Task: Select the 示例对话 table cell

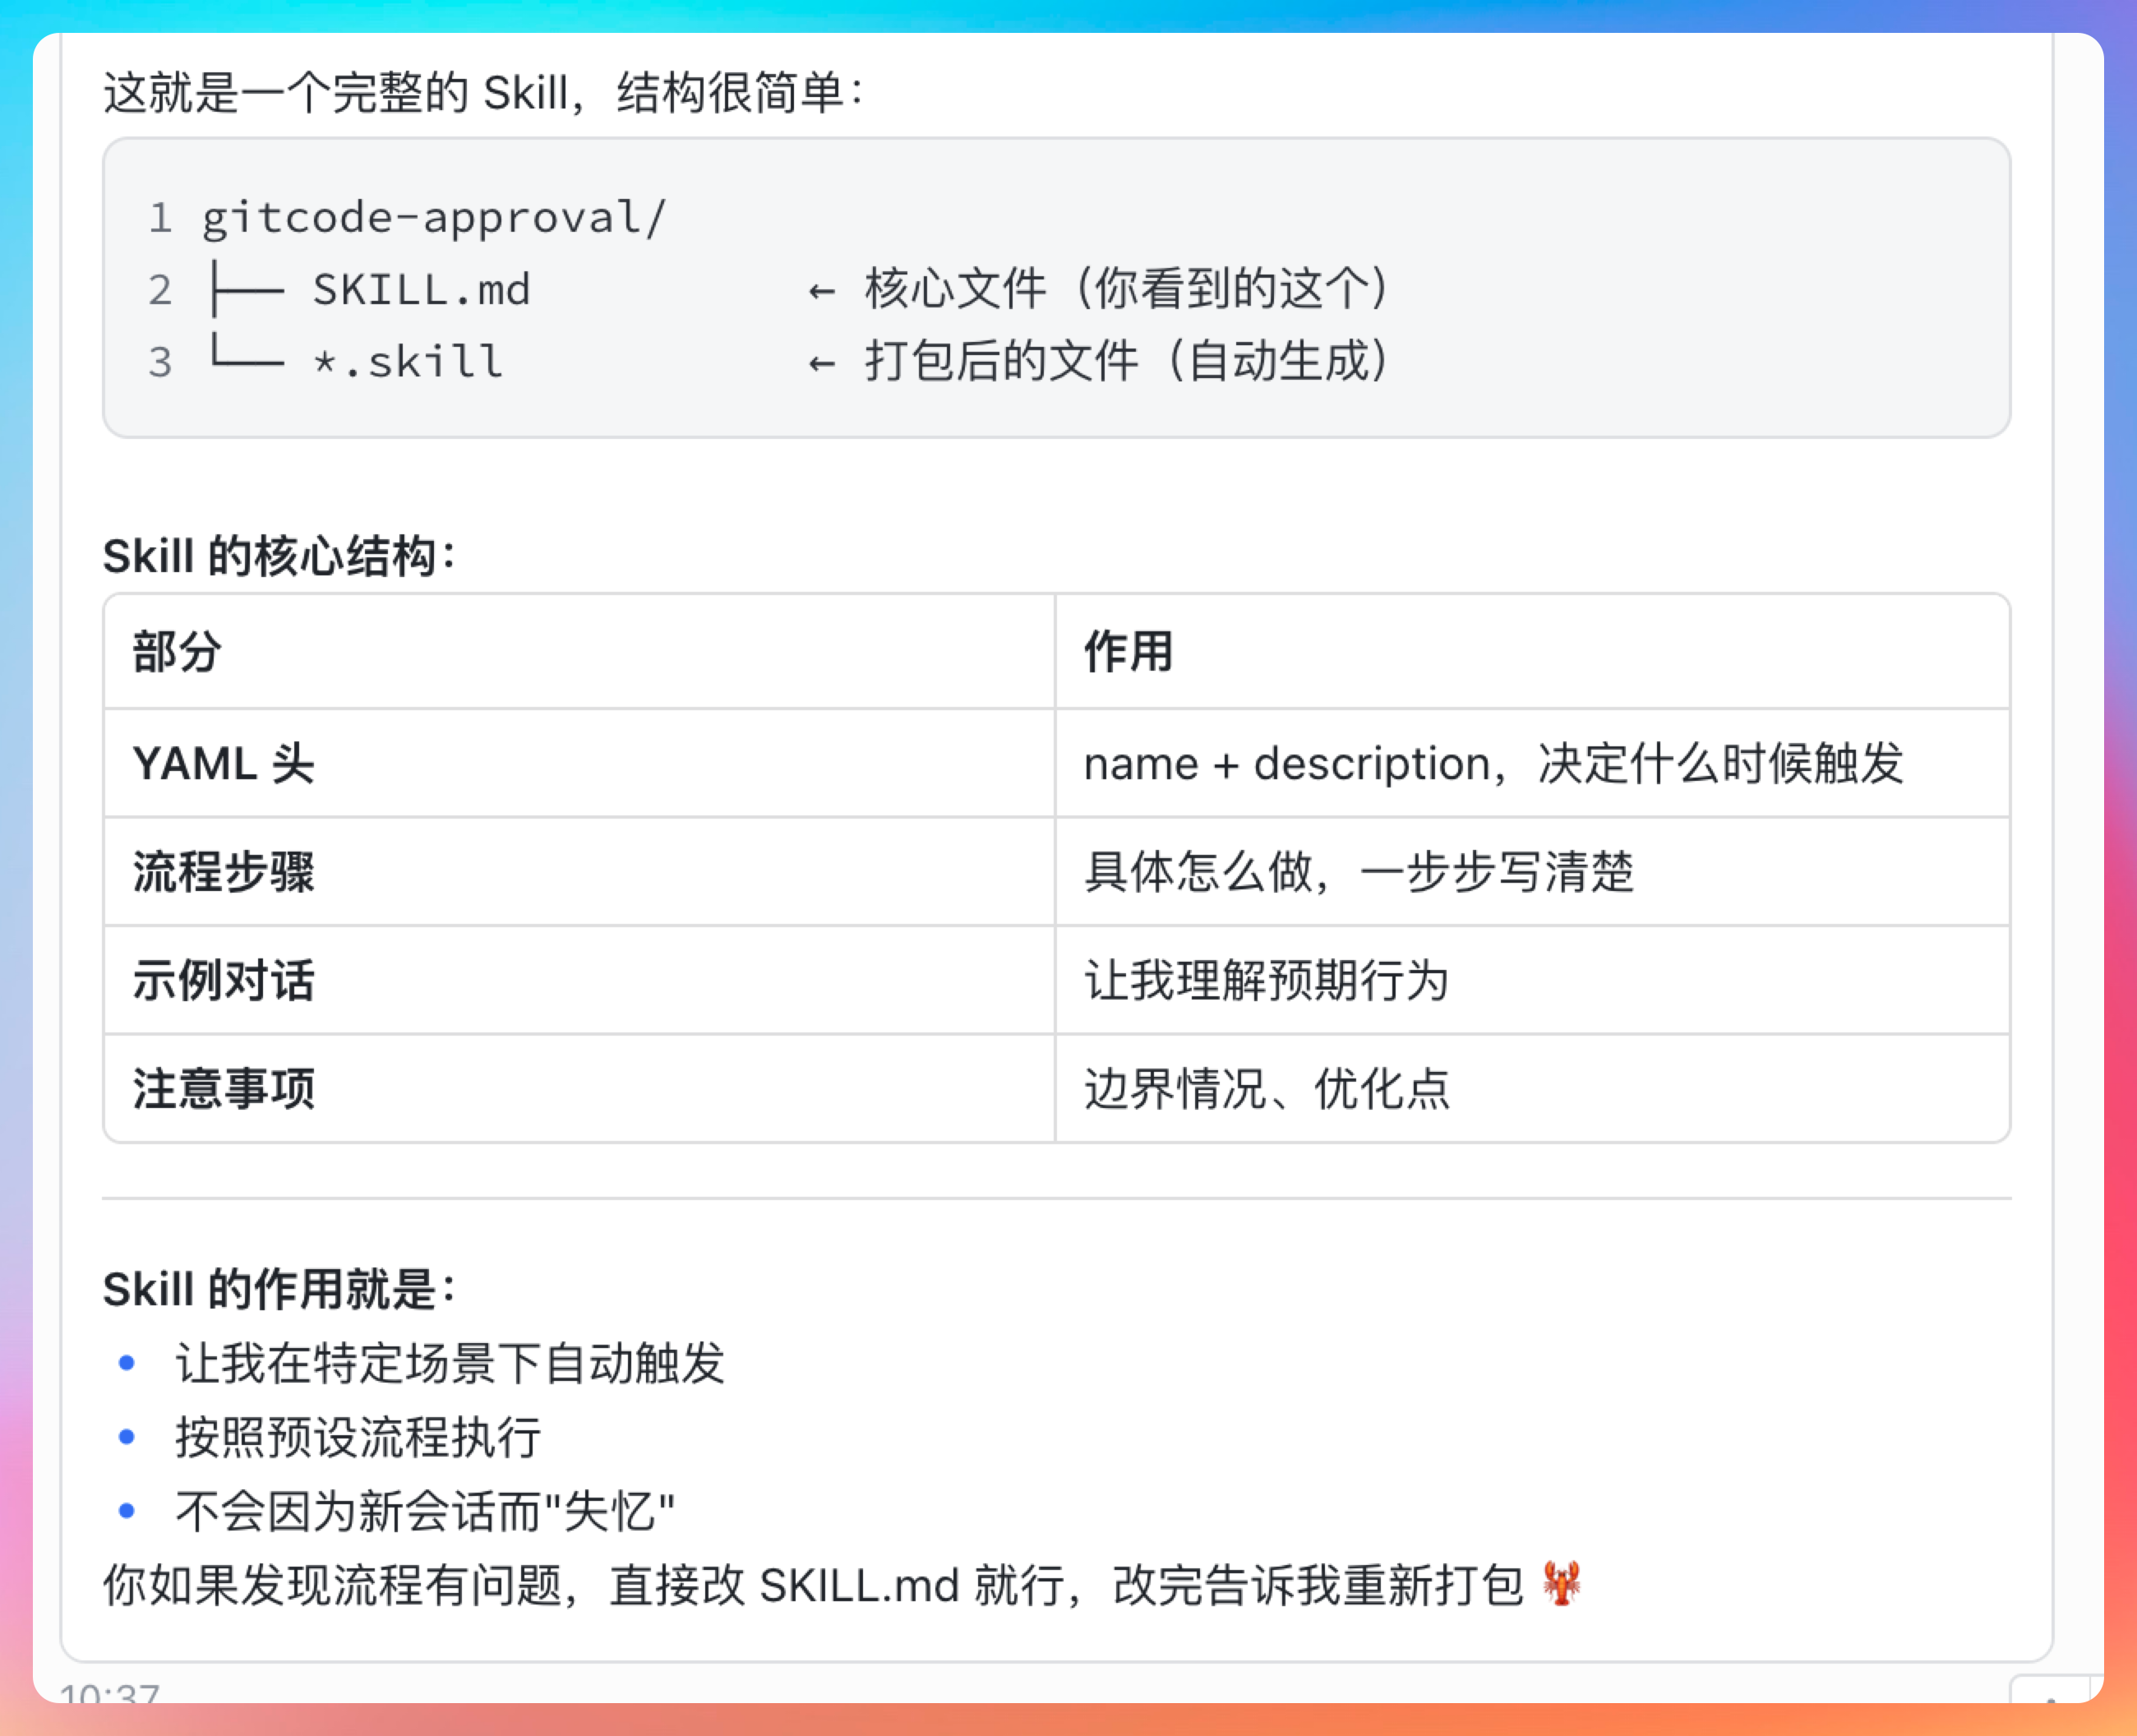Action: (223, 980)
